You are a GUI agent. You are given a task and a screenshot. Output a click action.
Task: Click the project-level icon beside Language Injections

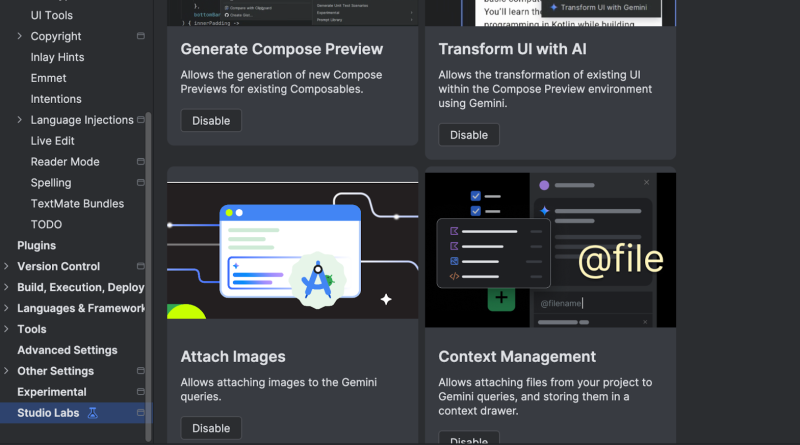pos(140,120)
